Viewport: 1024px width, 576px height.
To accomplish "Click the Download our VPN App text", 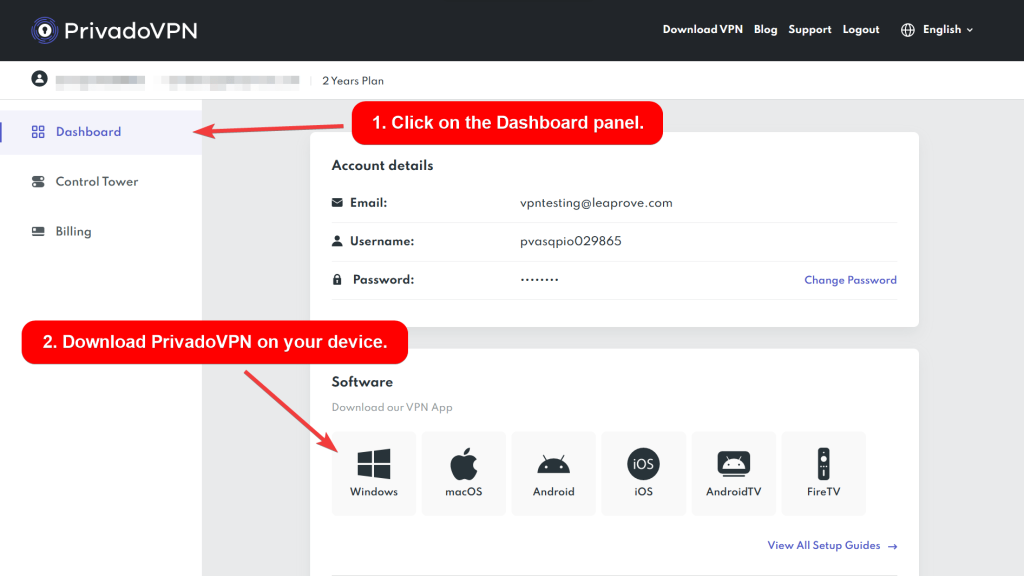I will [392, 408].
